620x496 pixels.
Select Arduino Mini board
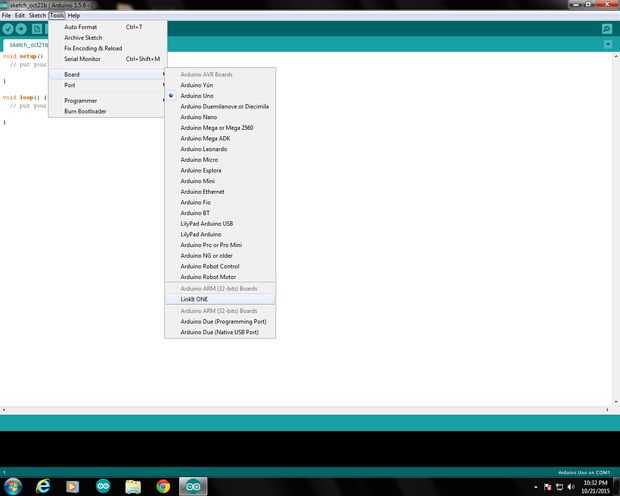click(x=220, y=181)
